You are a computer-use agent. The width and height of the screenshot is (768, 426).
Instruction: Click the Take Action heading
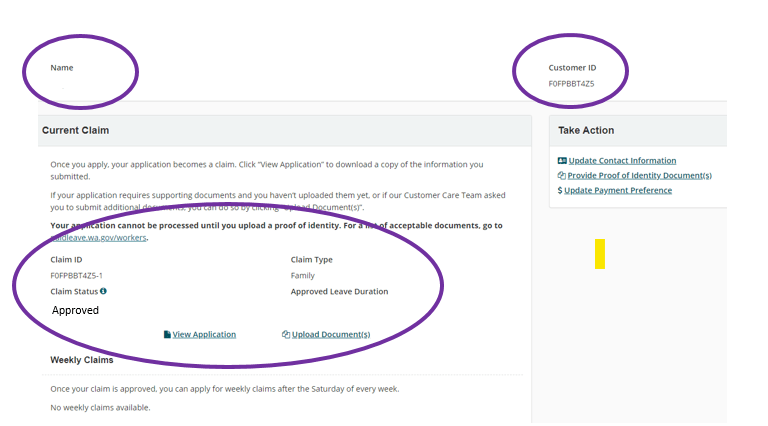[586, 130]
